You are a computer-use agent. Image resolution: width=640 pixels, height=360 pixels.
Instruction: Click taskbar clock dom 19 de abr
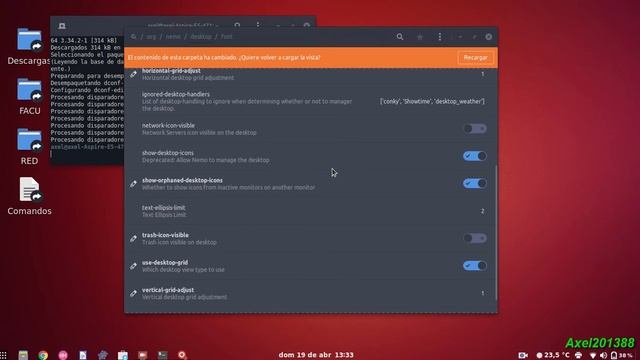point(316,355)
